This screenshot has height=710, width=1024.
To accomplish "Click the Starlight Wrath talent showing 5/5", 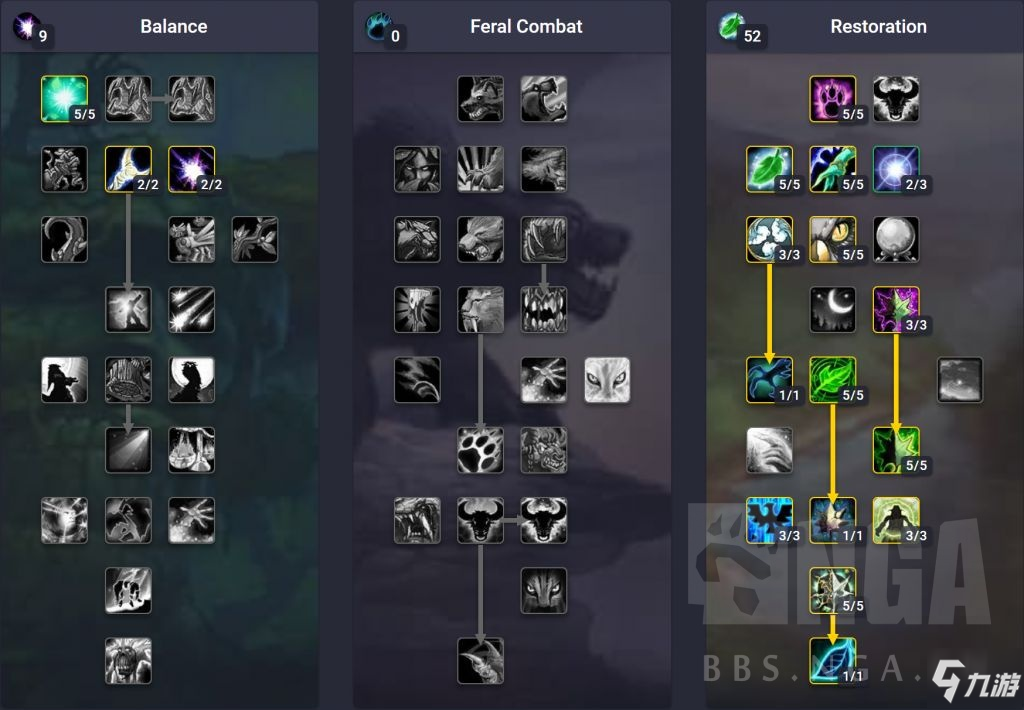I will point(64,99).
